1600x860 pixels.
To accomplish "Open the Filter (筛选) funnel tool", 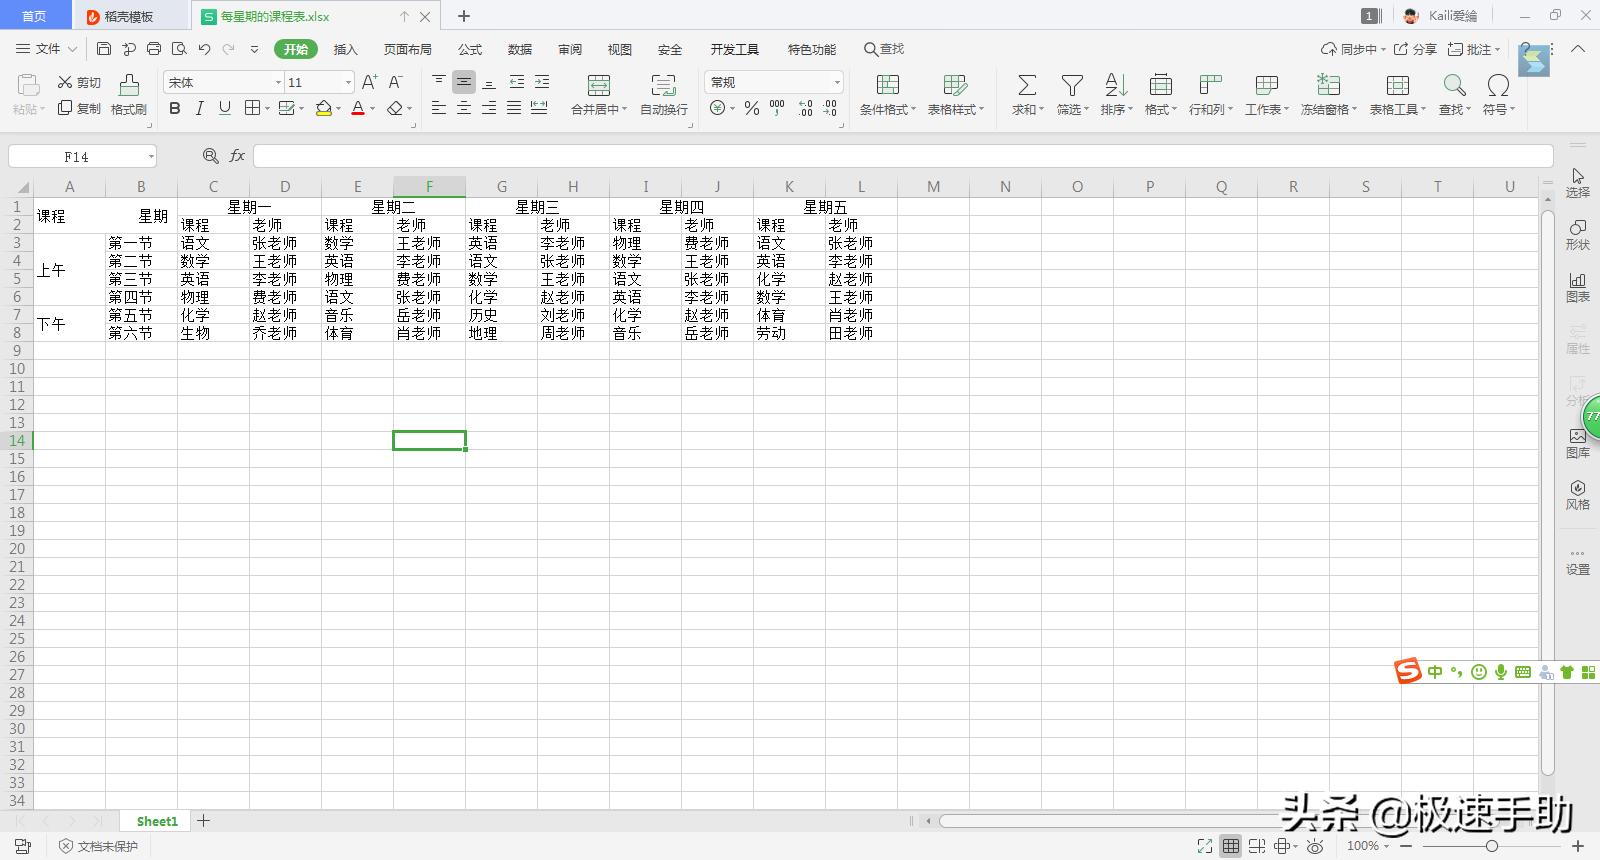I will click(1072, 86).
